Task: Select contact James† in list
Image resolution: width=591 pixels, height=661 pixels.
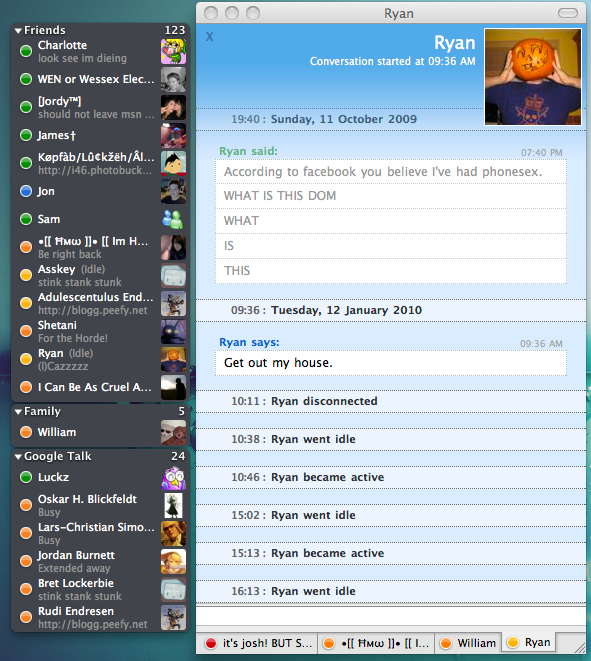Action: tap(100, 135)
